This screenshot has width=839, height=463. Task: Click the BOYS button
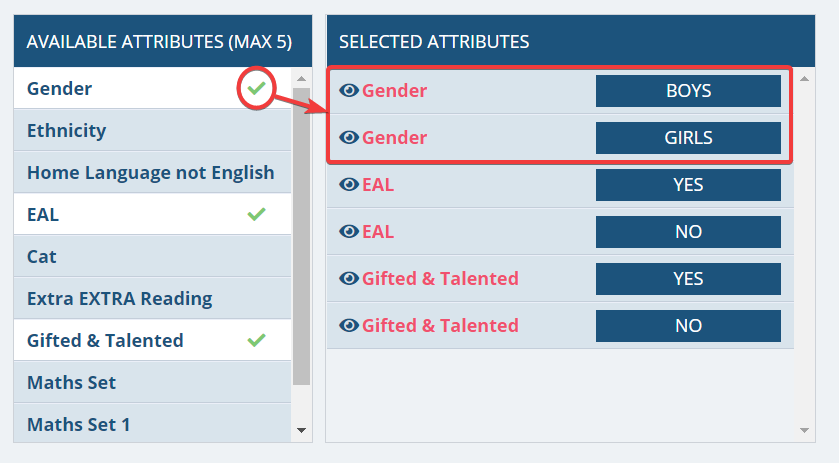click(x=688, y=90)
